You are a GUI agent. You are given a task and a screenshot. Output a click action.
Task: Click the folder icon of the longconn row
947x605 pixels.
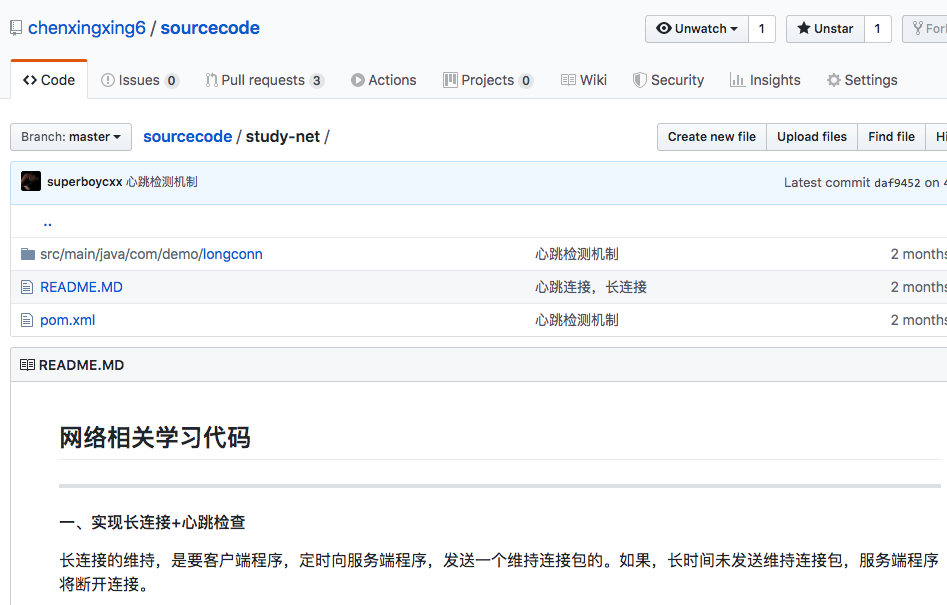[28, 254]
